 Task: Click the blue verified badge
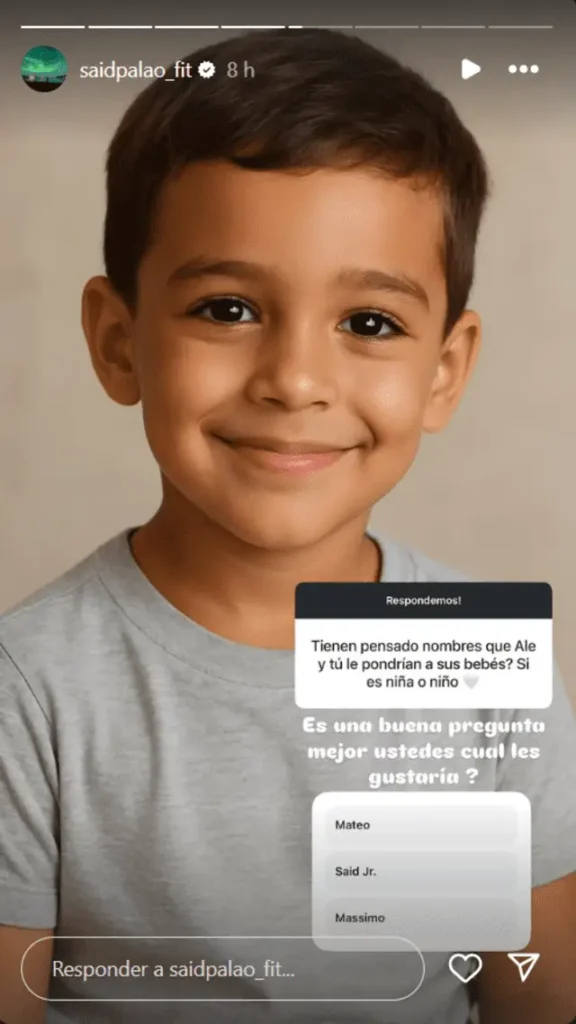pos(207,70)
